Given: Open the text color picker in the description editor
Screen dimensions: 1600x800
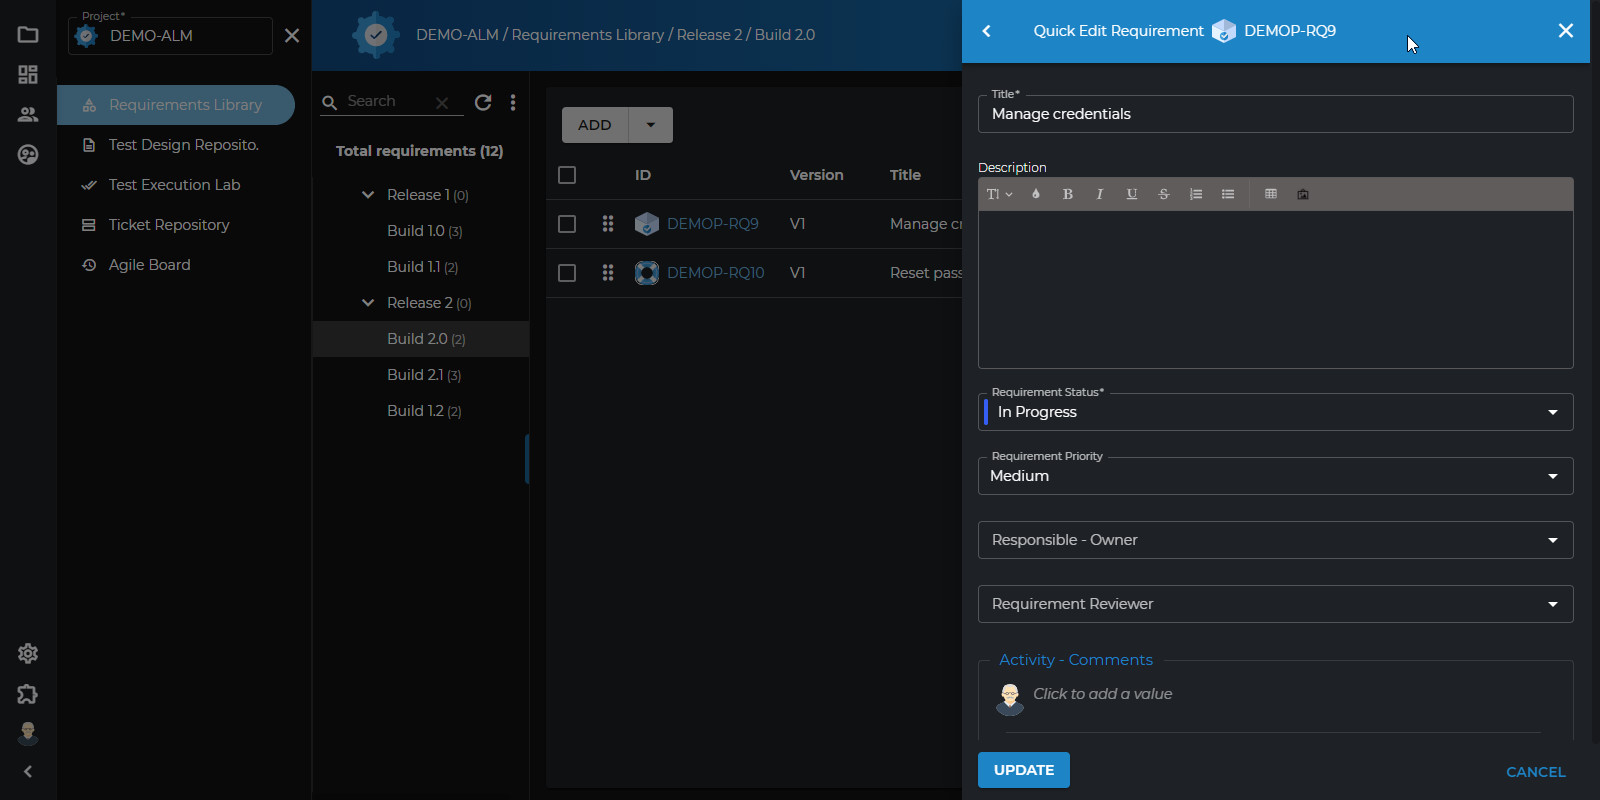Looking at the screenshot, I should point(1036,194).
